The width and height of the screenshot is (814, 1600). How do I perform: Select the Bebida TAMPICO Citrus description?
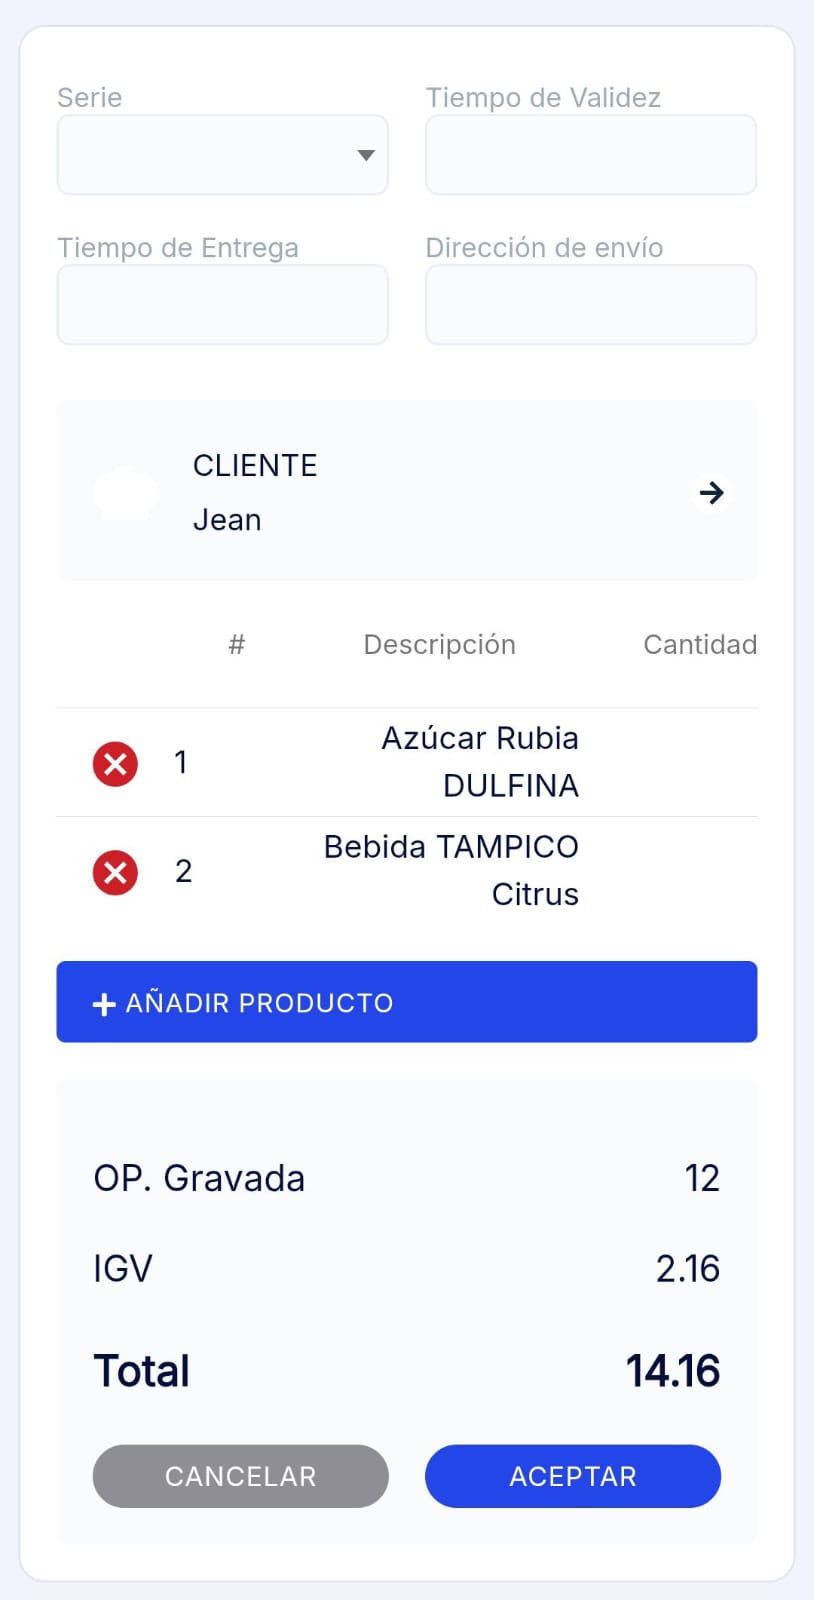click(x=452, y=870)
